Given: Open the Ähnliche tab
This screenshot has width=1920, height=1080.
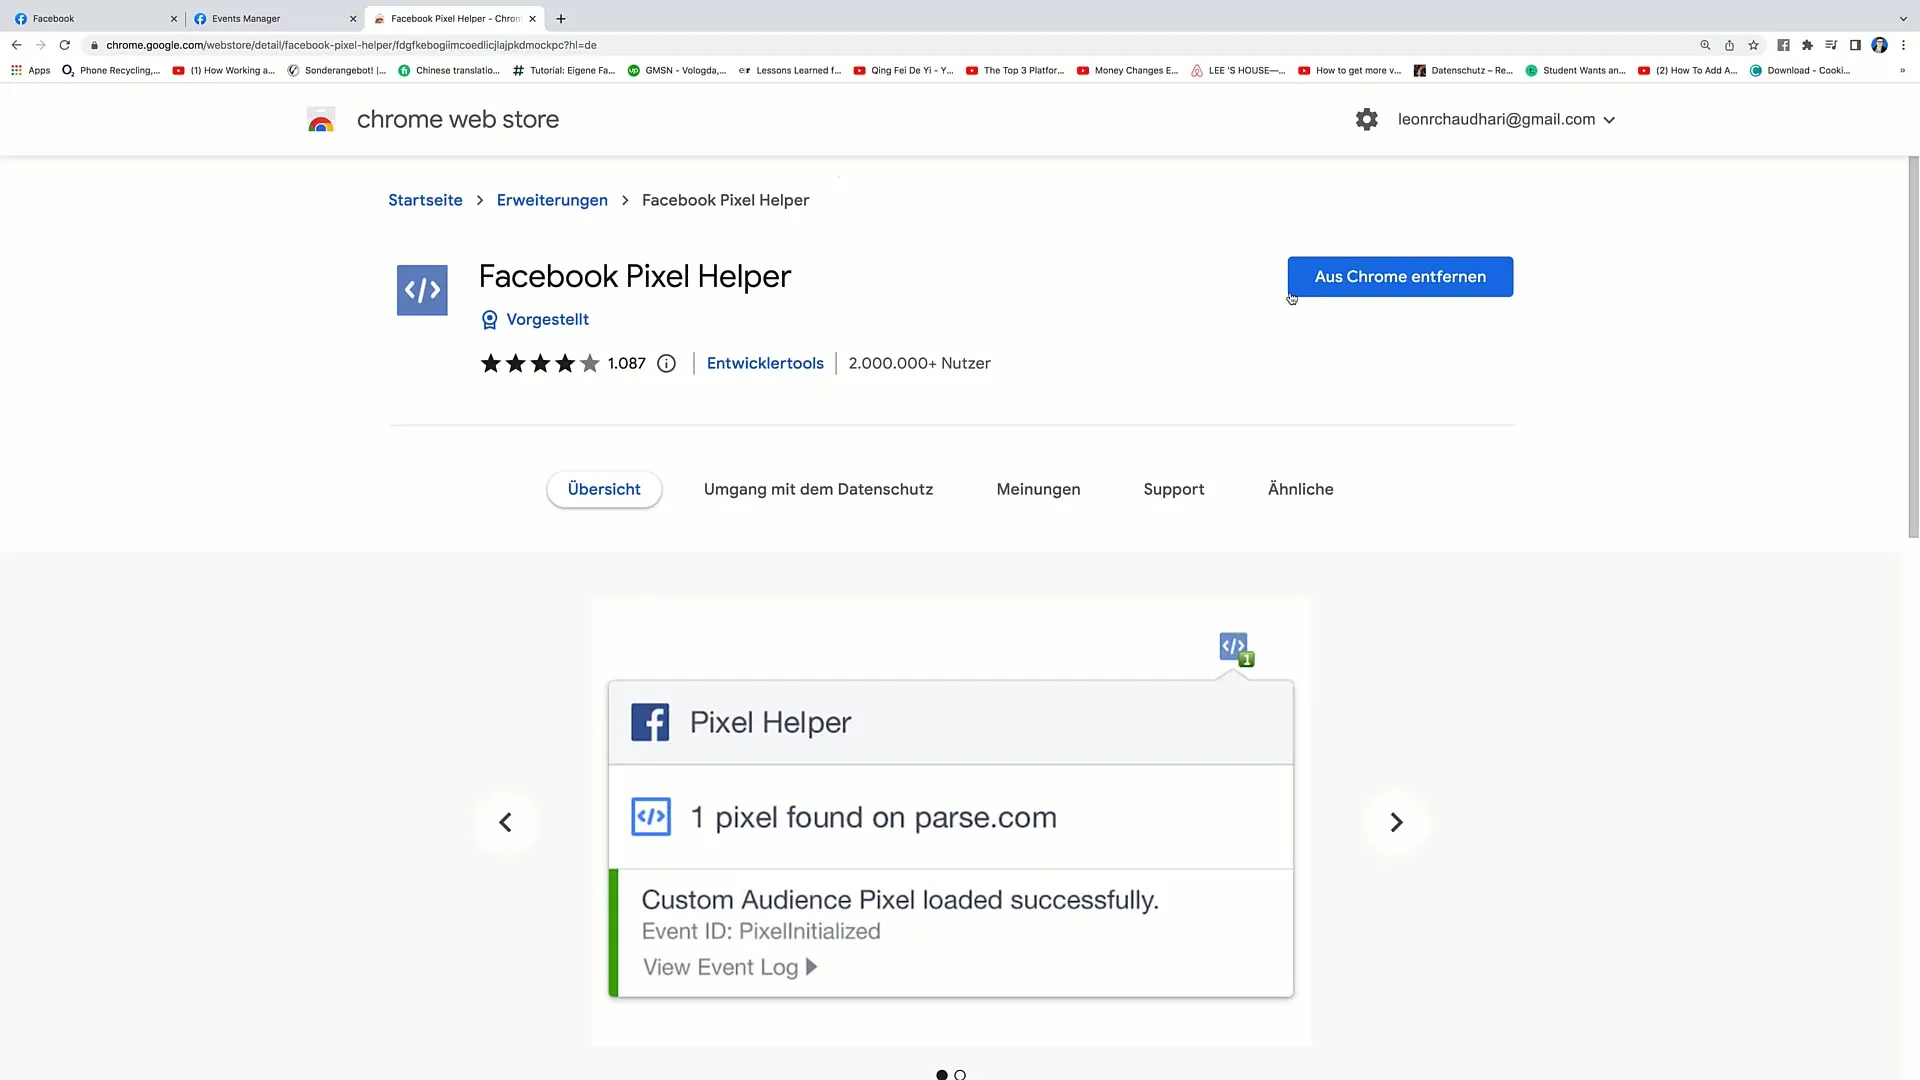Looking at the screenshot, I should [x=1300, y=489].
